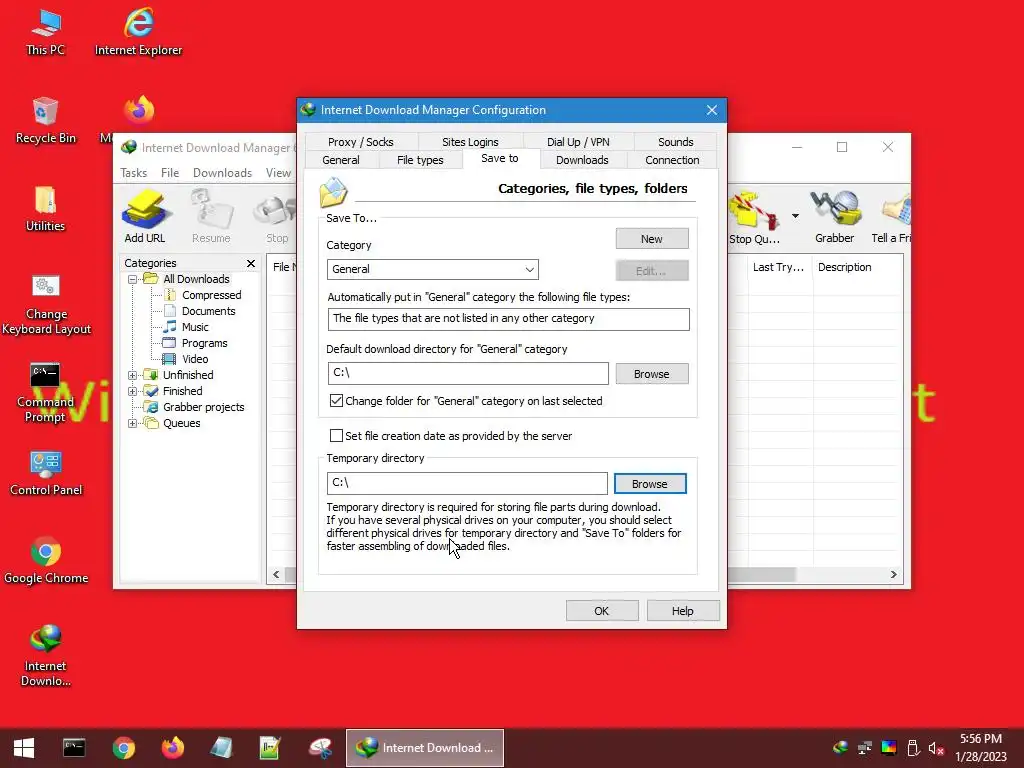Click the network tray icon
Viewport: 1024px width, 768px height.
[x=865, y=748]
